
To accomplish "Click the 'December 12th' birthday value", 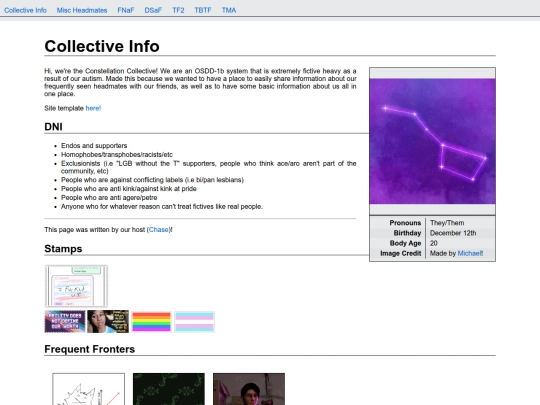I will 453,233.
